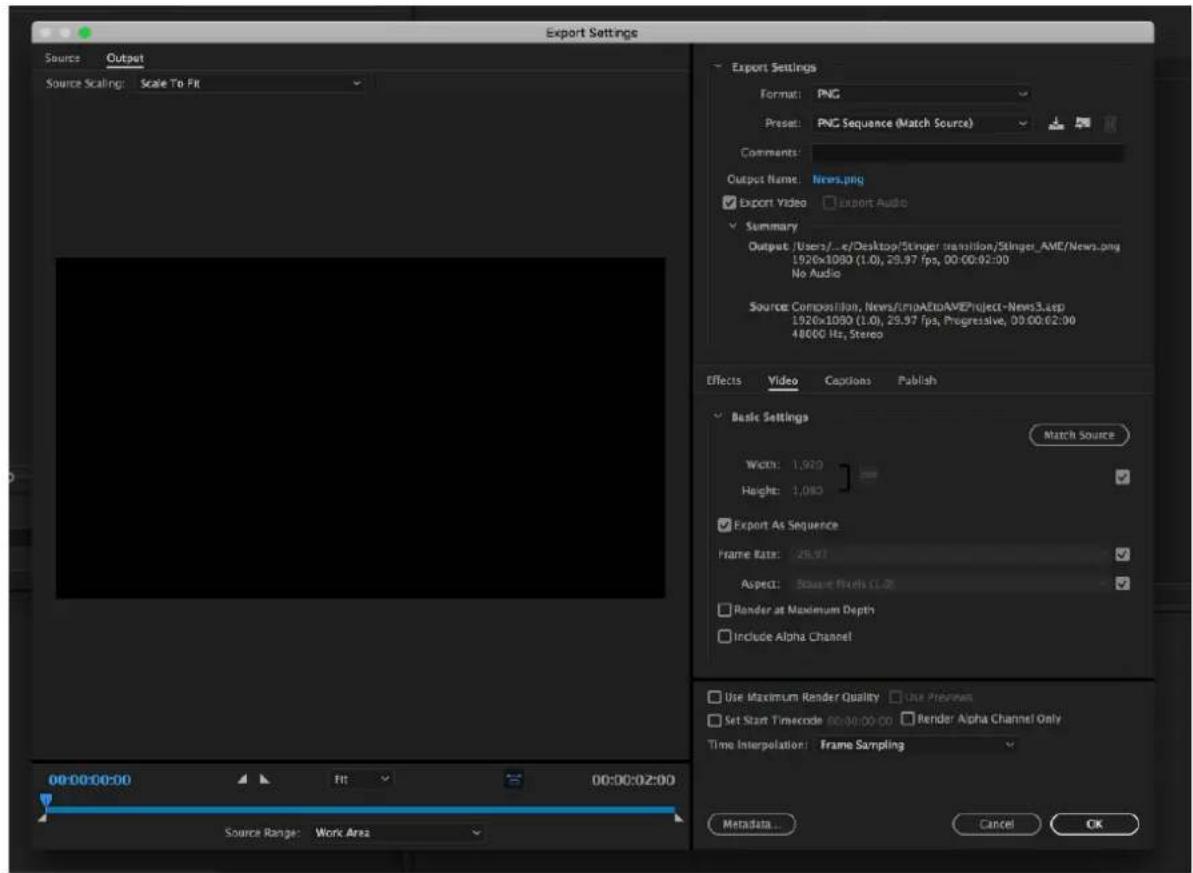1193x873 pixels.
Task: Open the Aspect dropdown
Action: click(x=950, y=584)
